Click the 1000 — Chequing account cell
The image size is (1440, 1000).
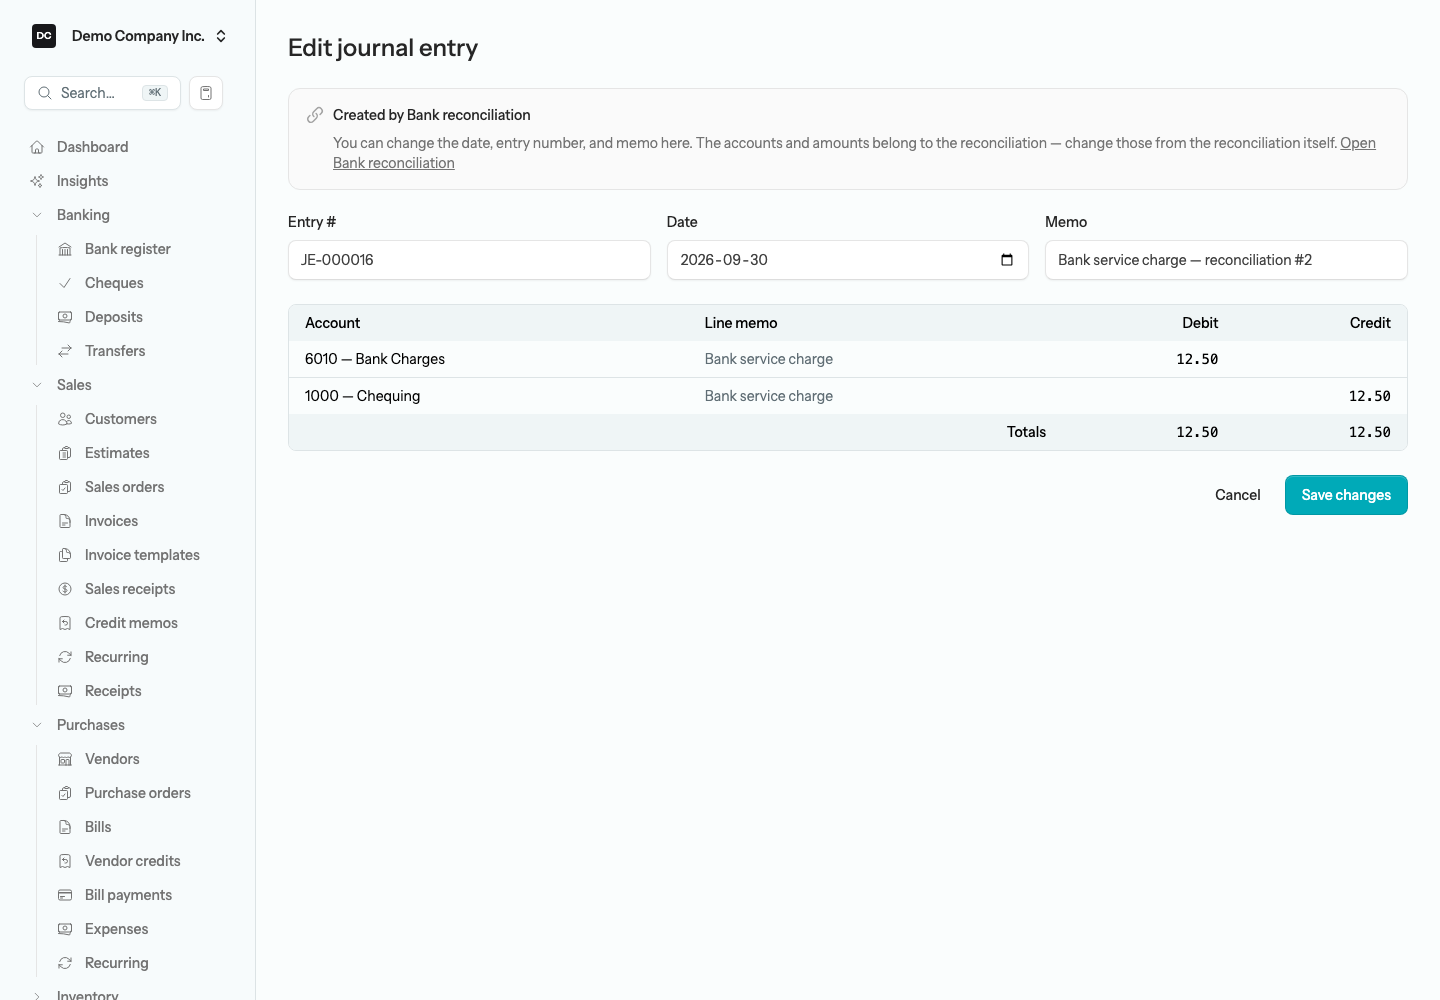pyautogui.click(x=362, y=396)
